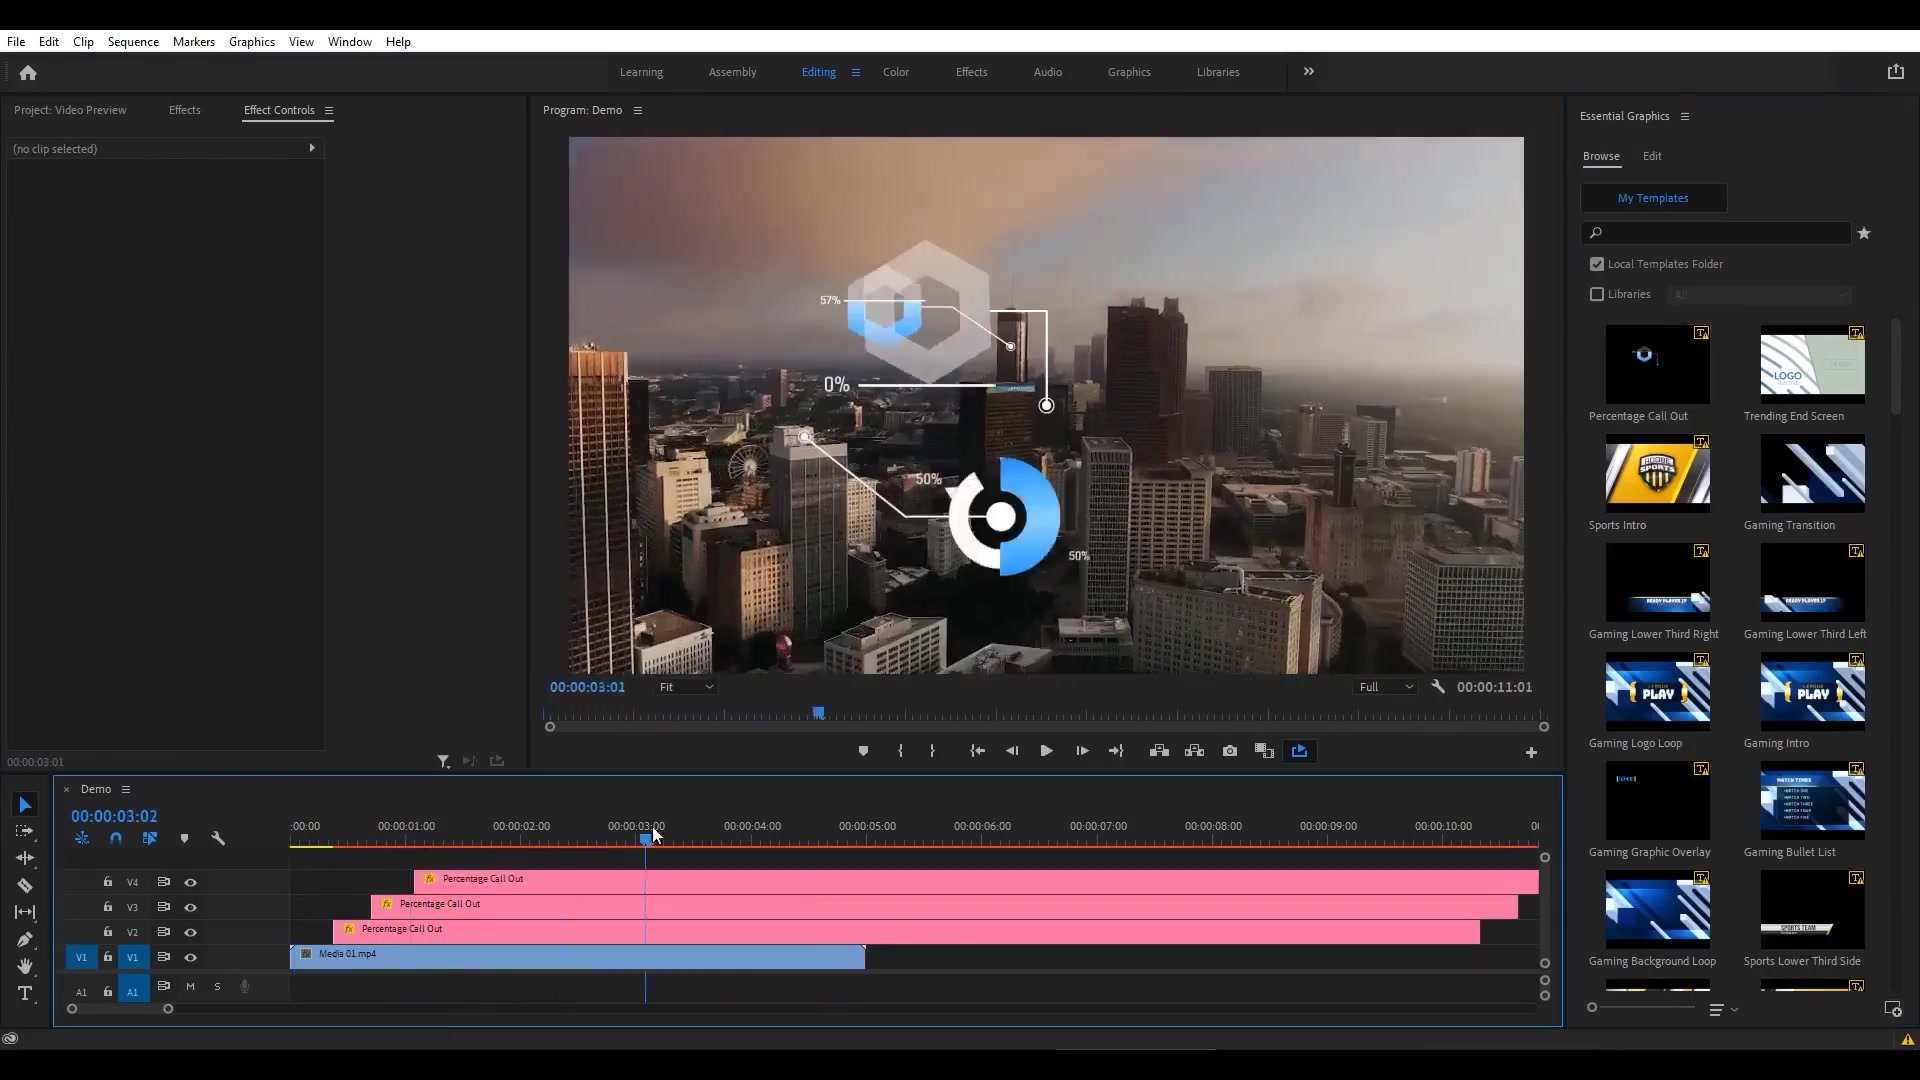Click the Program monitor playhead
Viewport: 1920px width, 1080px height.
(x=819, y=713)
